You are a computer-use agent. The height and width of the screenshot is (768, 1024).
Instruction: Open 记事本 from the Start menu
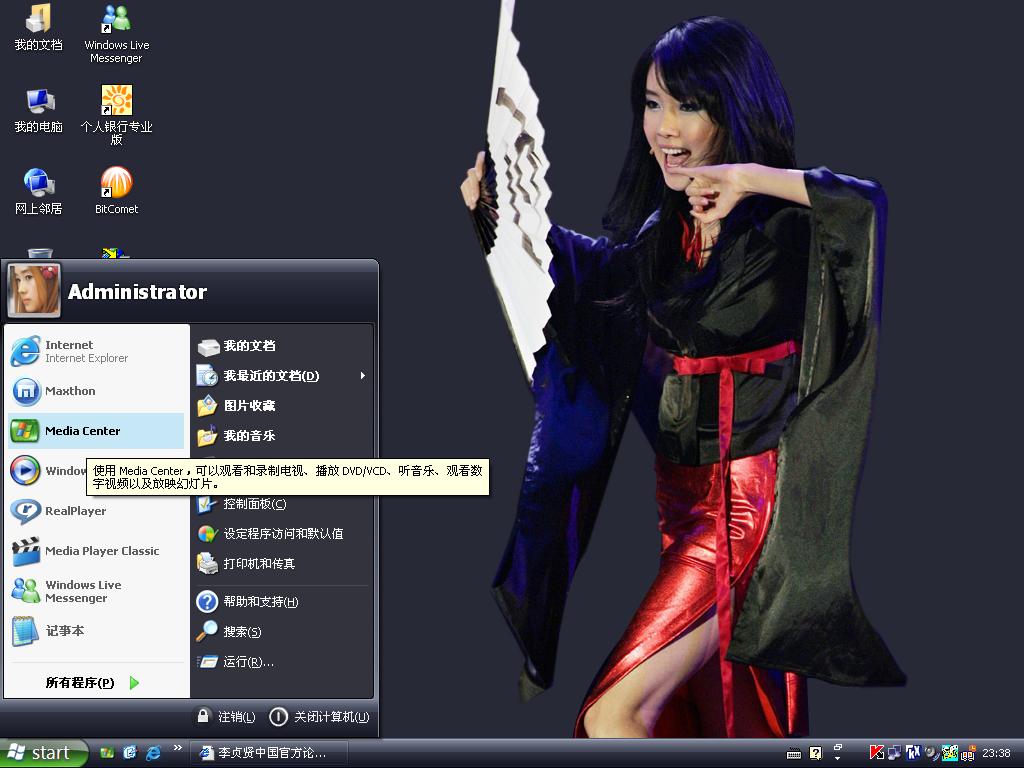coord(64,631)
